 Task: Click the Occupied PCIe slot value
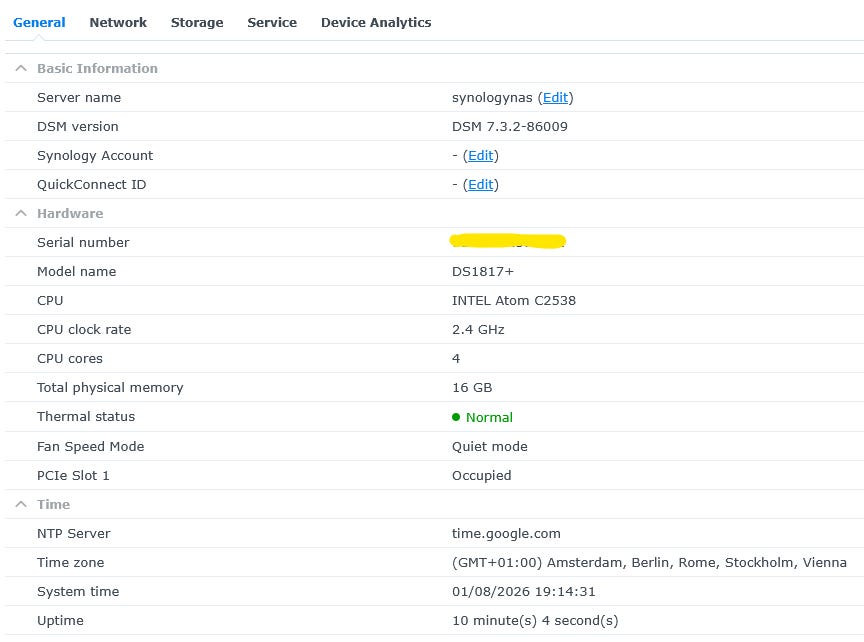coord(482,476)
